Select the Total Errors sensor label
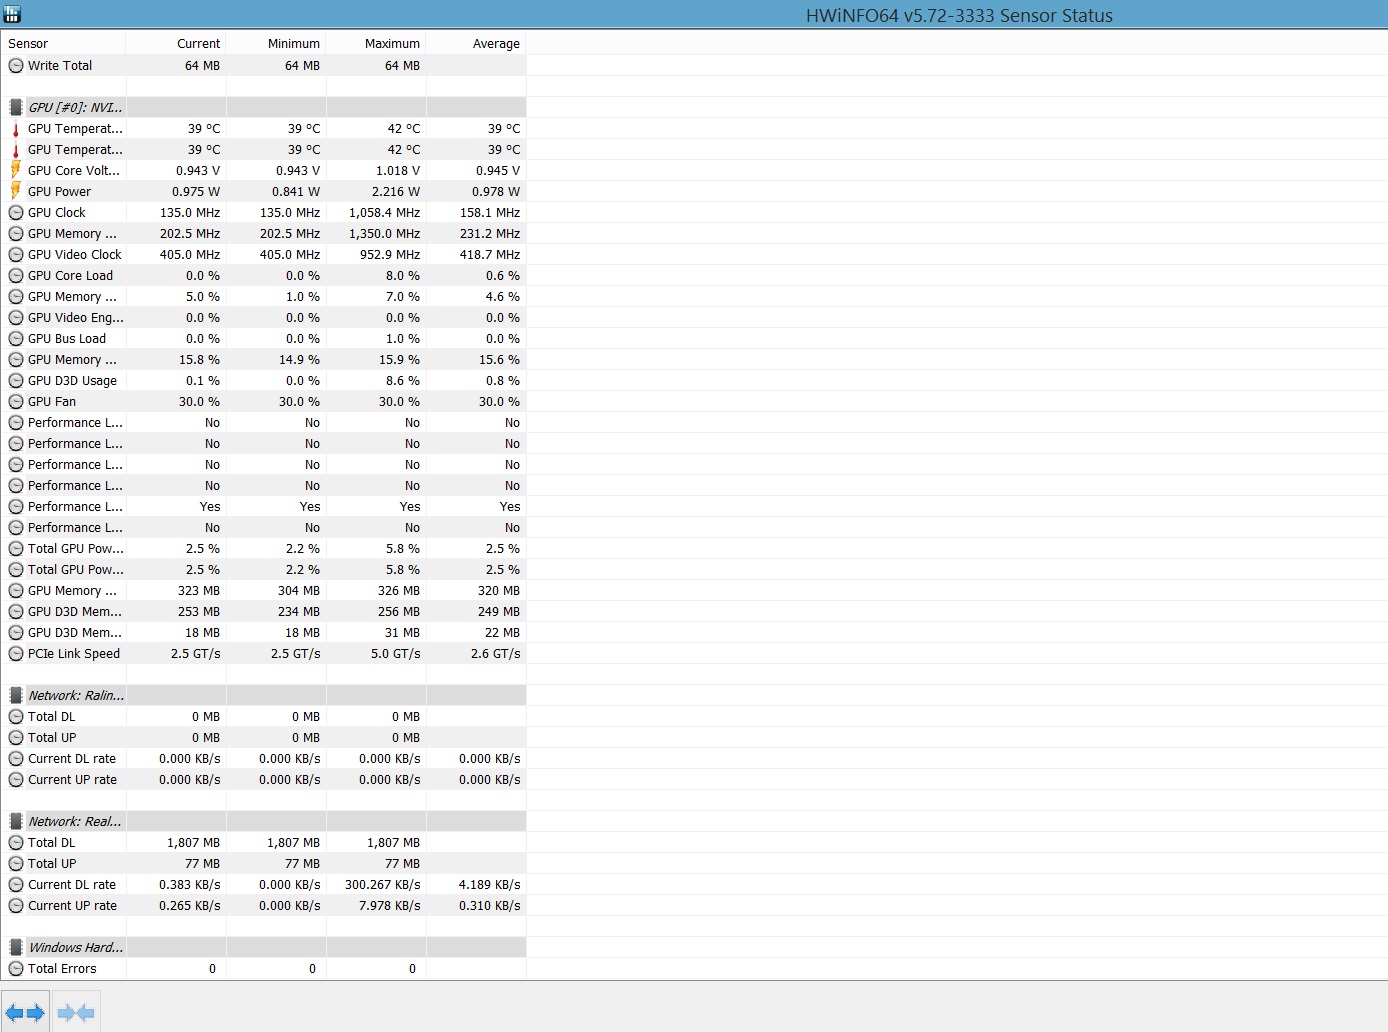1388x1032 pixels. click(x=62, y=969)
